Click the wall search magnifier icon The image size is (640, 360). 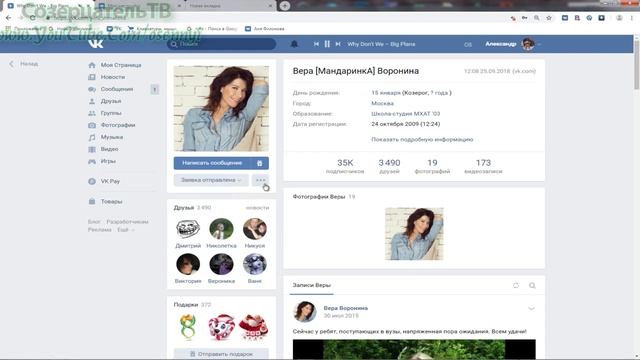point(532,285)
